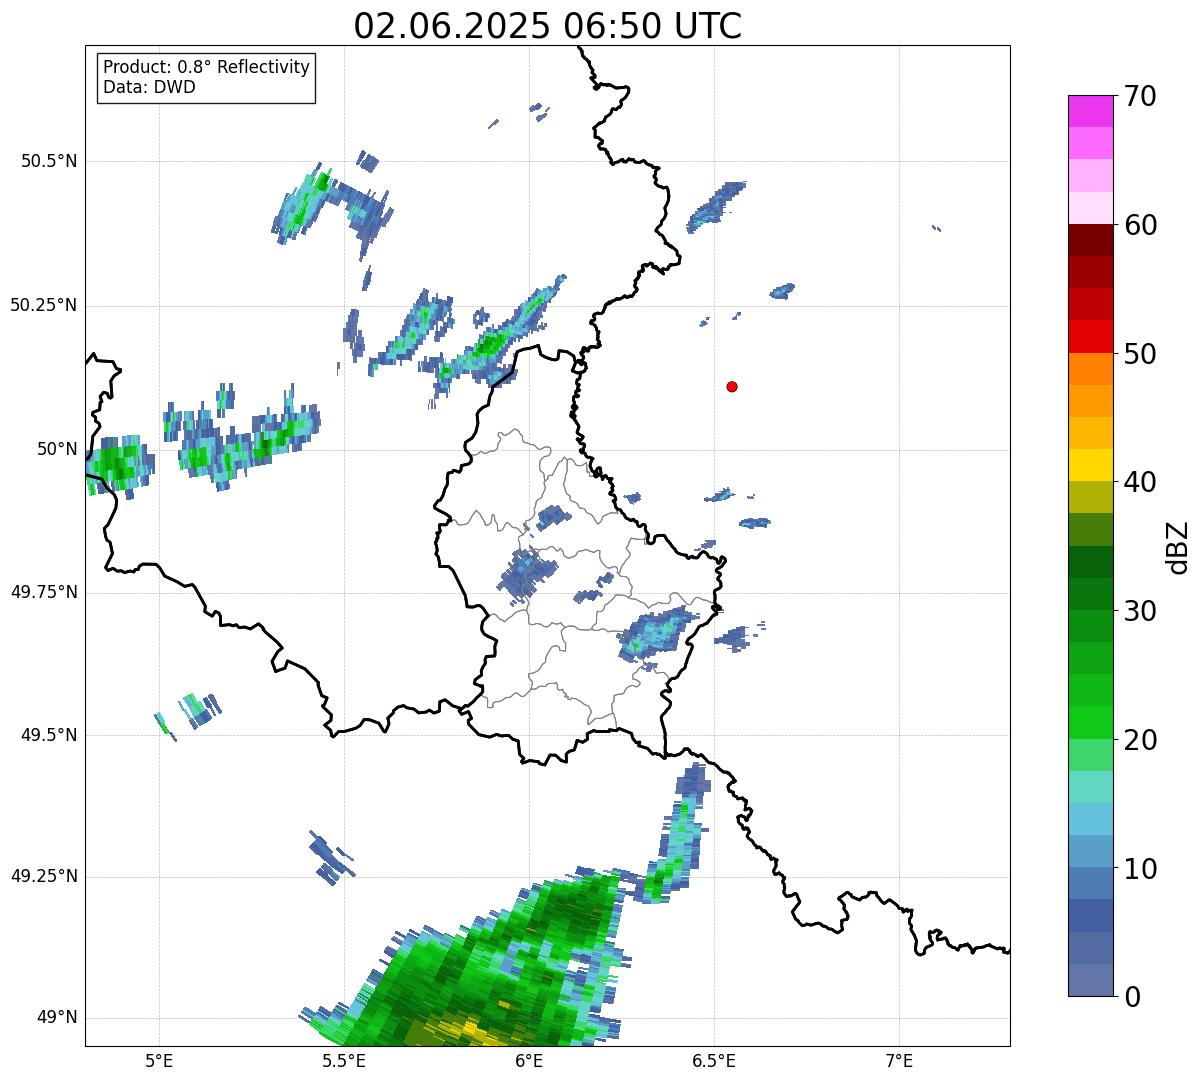Click the 'Data: DWD' text
This screenshot has width=1202, height=1081.
point(149,87)
